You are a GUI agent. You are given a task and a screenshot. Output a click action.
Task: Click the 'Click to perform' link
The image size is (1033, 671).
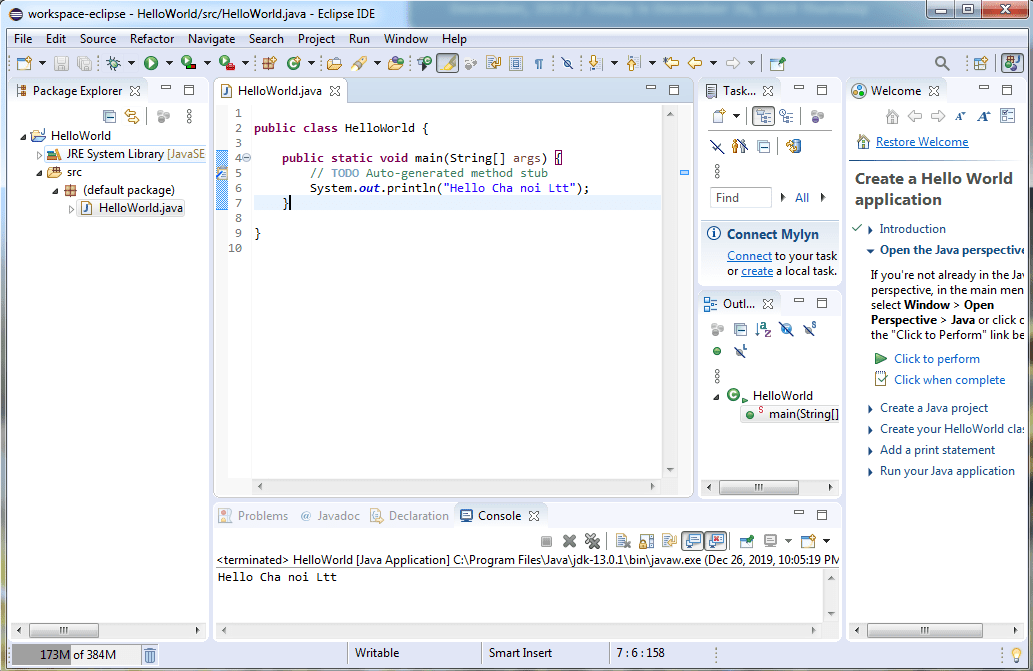tap(936, 359)
